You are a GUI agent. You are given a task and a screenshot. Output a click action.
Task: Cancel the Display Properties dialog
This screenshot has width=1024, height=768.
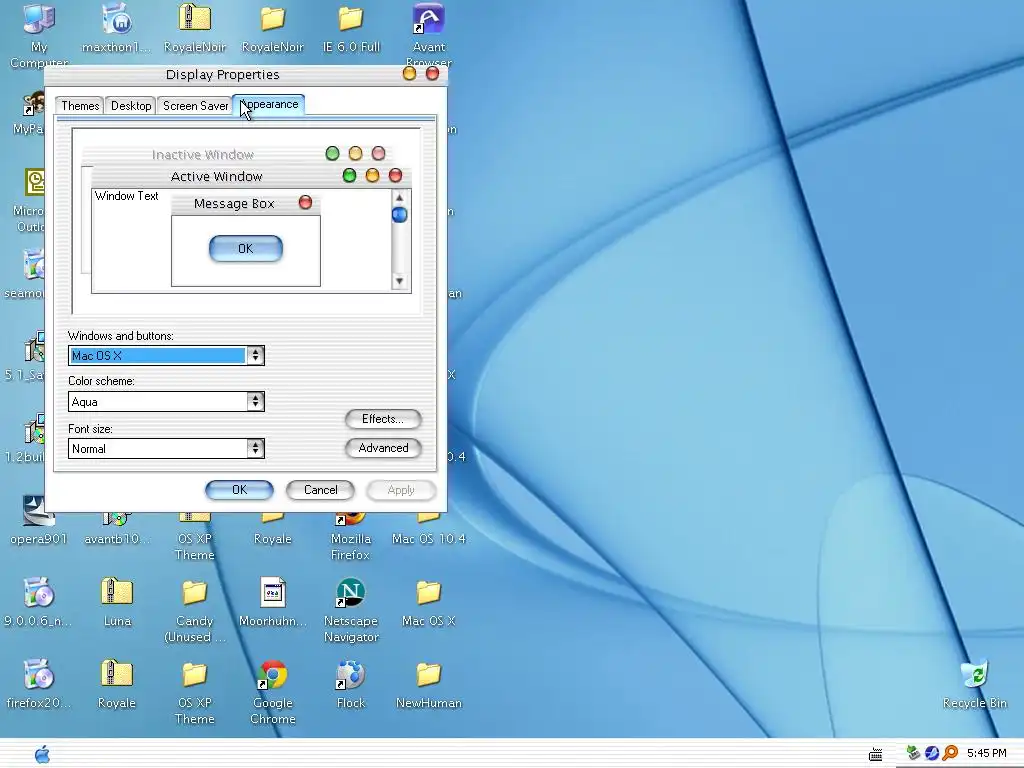[320, 490]
